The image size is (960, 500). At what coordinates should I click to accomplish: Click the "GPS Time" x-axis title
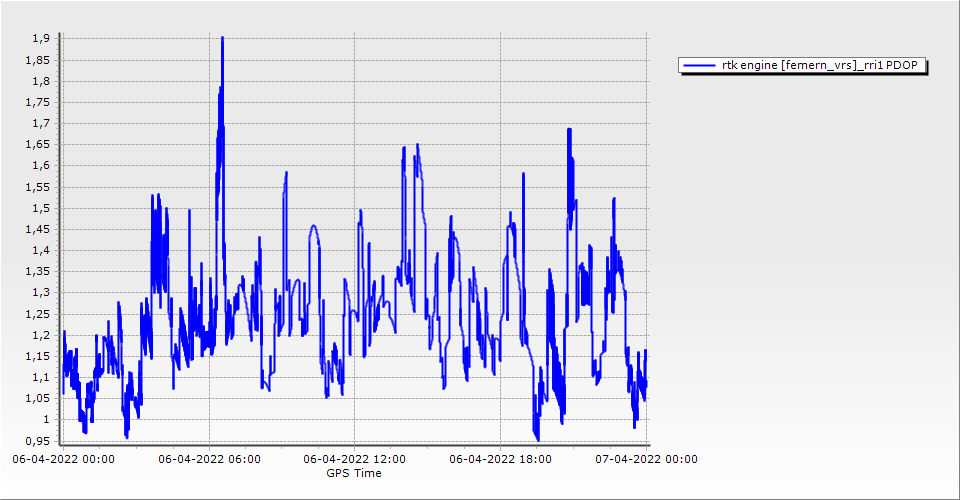pos(355,473)
